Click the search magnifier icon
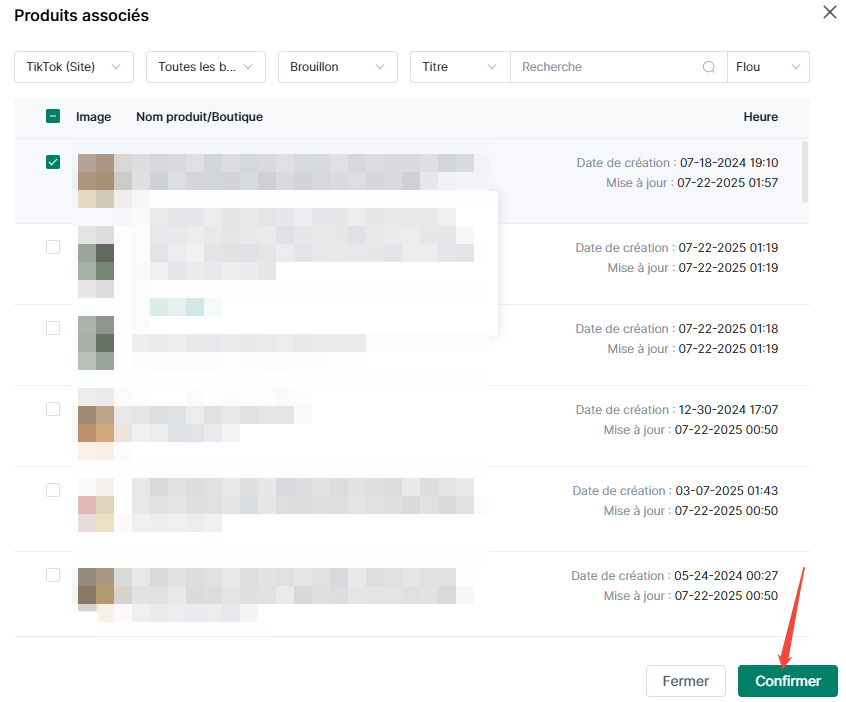The width and height of the screenshot is (846, 702). click(x=708, y=67)
